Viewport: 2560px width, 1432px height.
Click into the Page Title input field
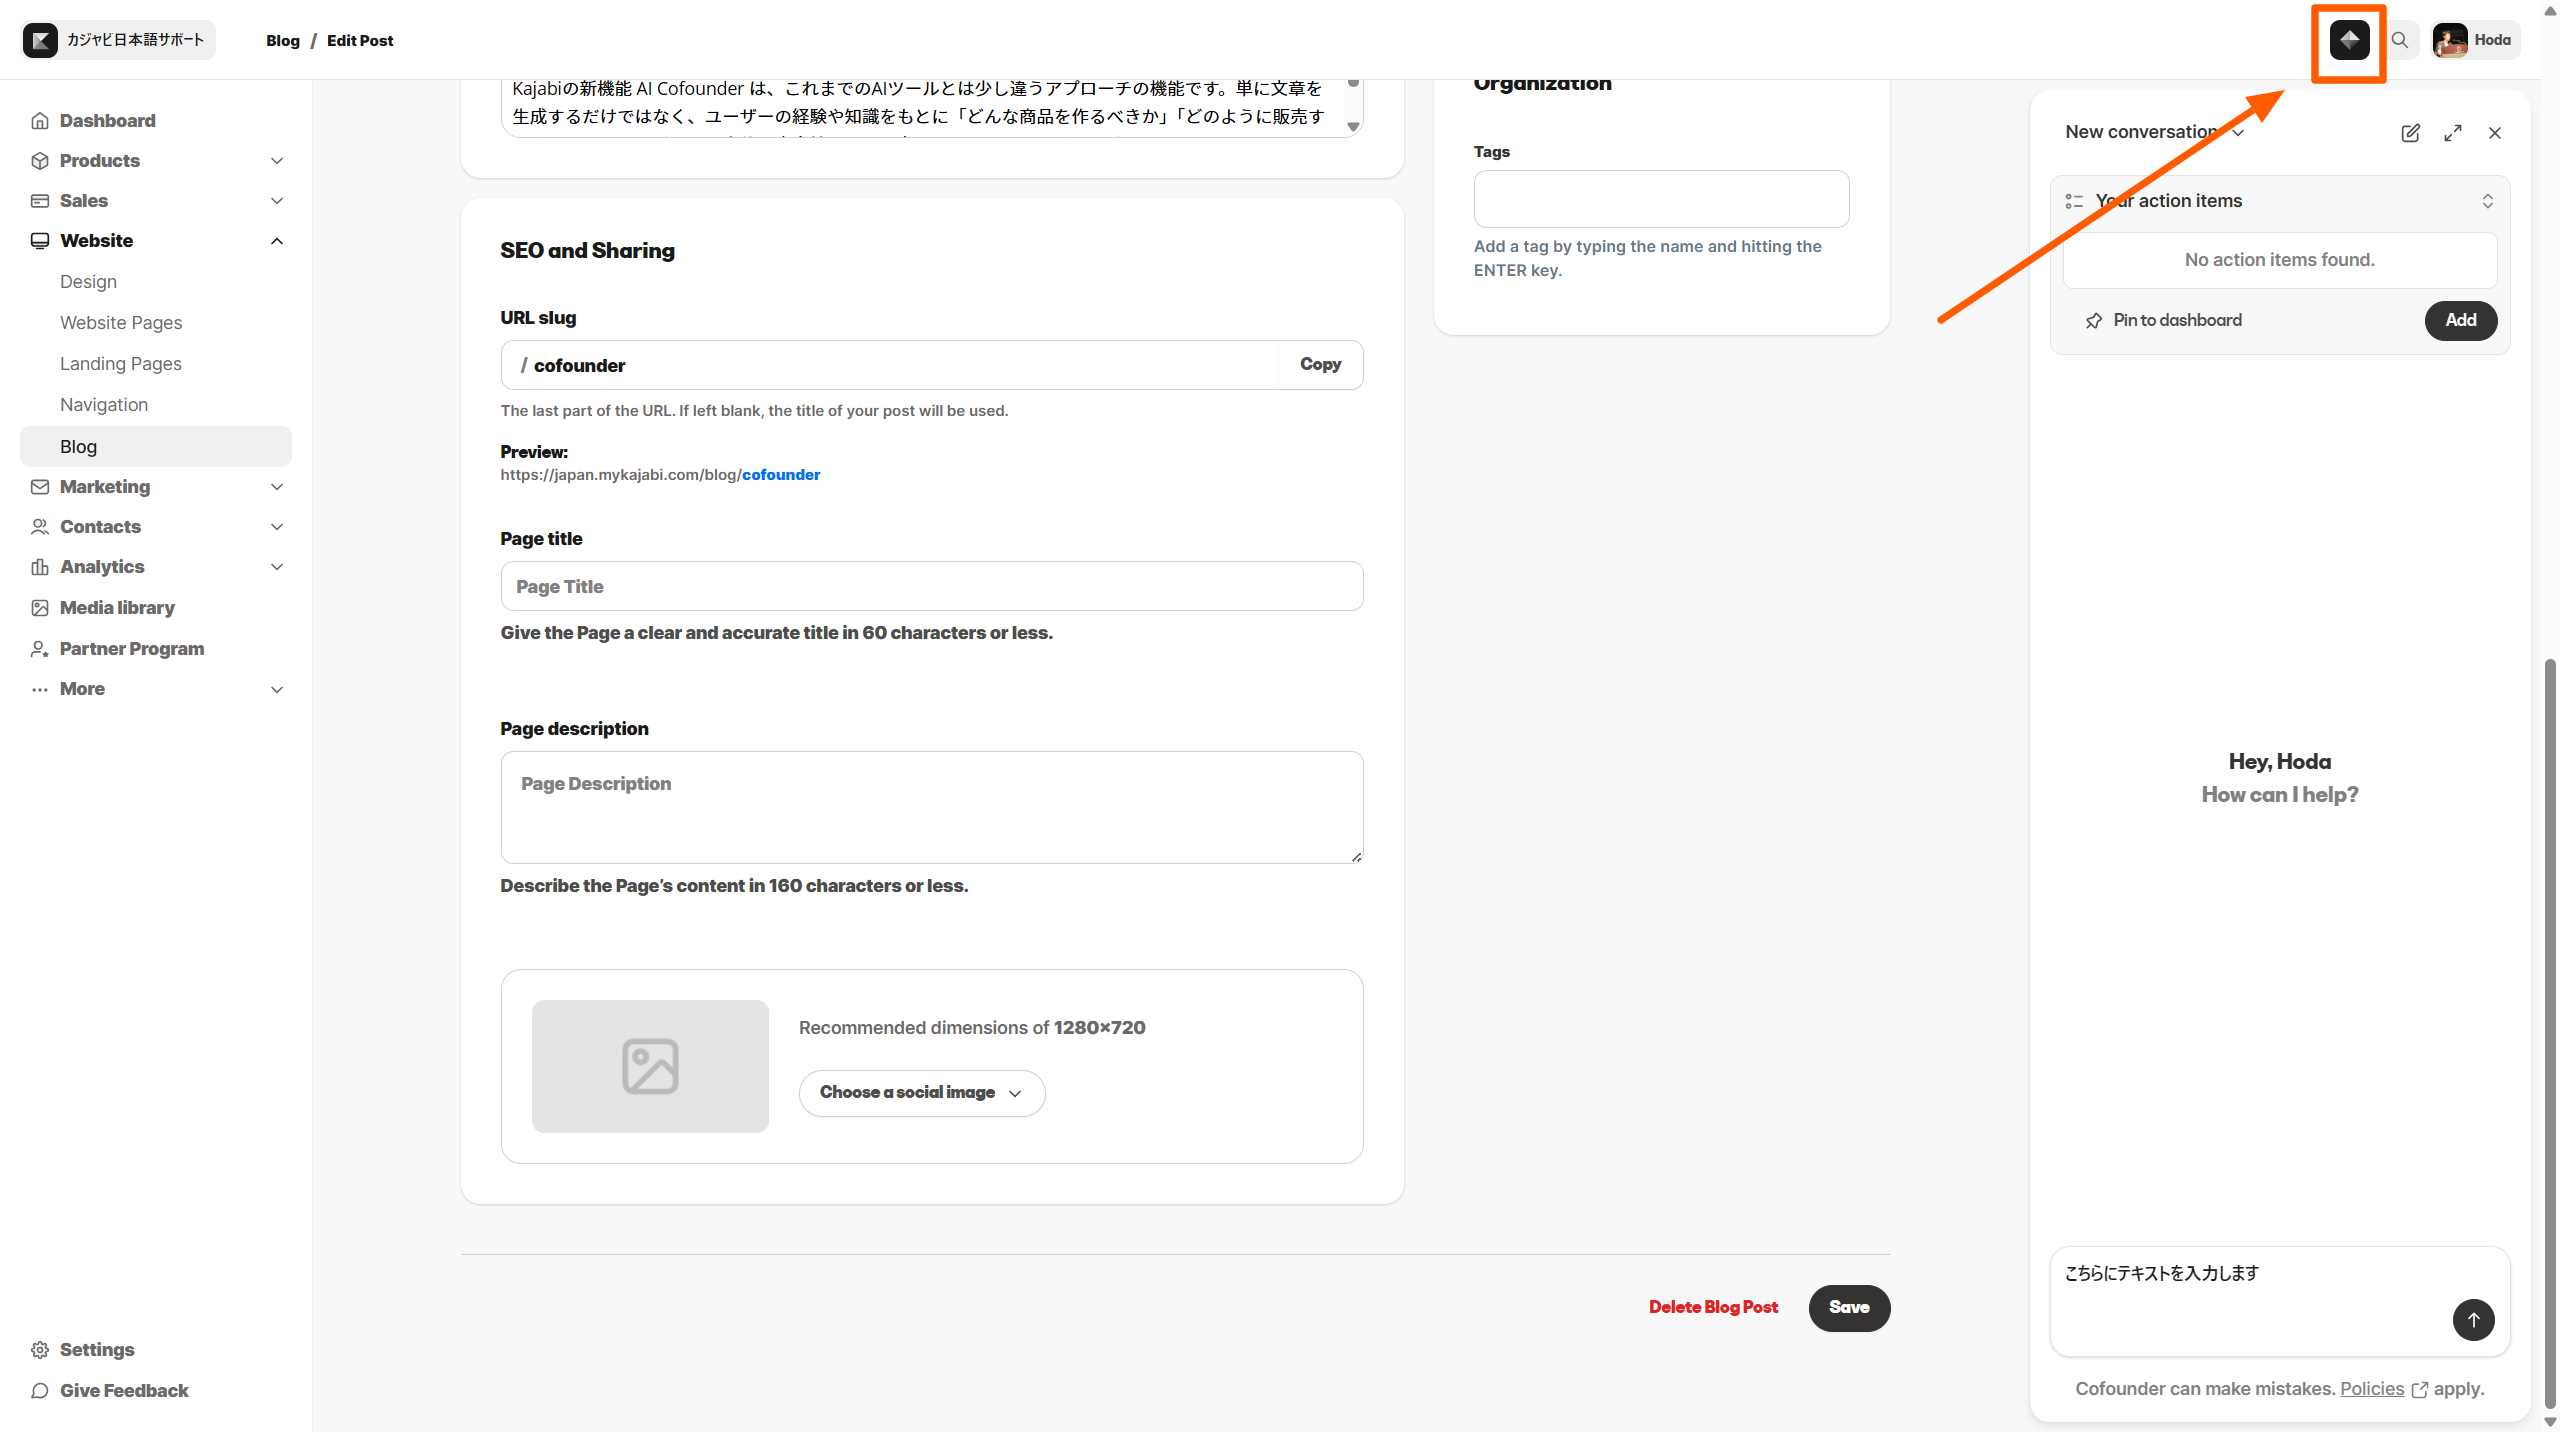click(931, 587)
